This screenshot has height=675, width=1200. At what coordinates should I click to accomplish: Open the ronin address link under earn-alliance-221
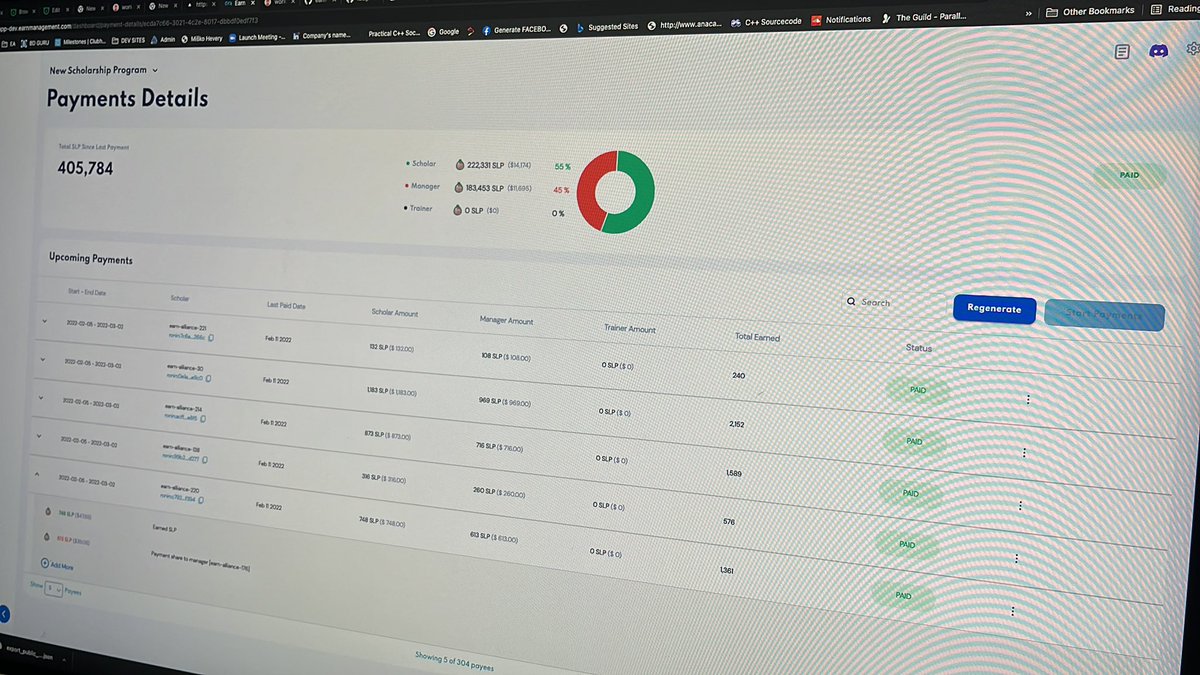(187, 337)
